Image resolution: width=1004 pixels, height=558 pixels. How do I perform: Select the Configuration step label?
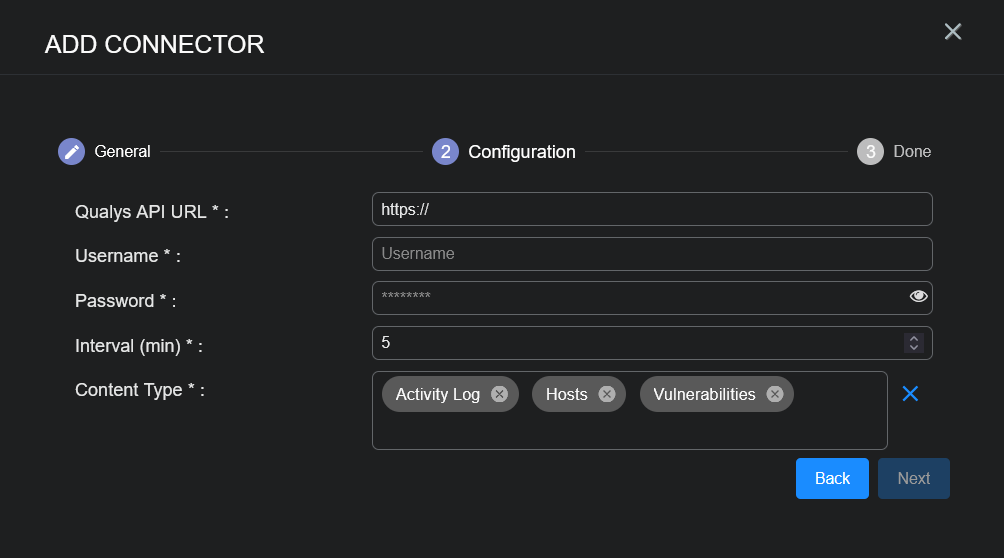522,152
